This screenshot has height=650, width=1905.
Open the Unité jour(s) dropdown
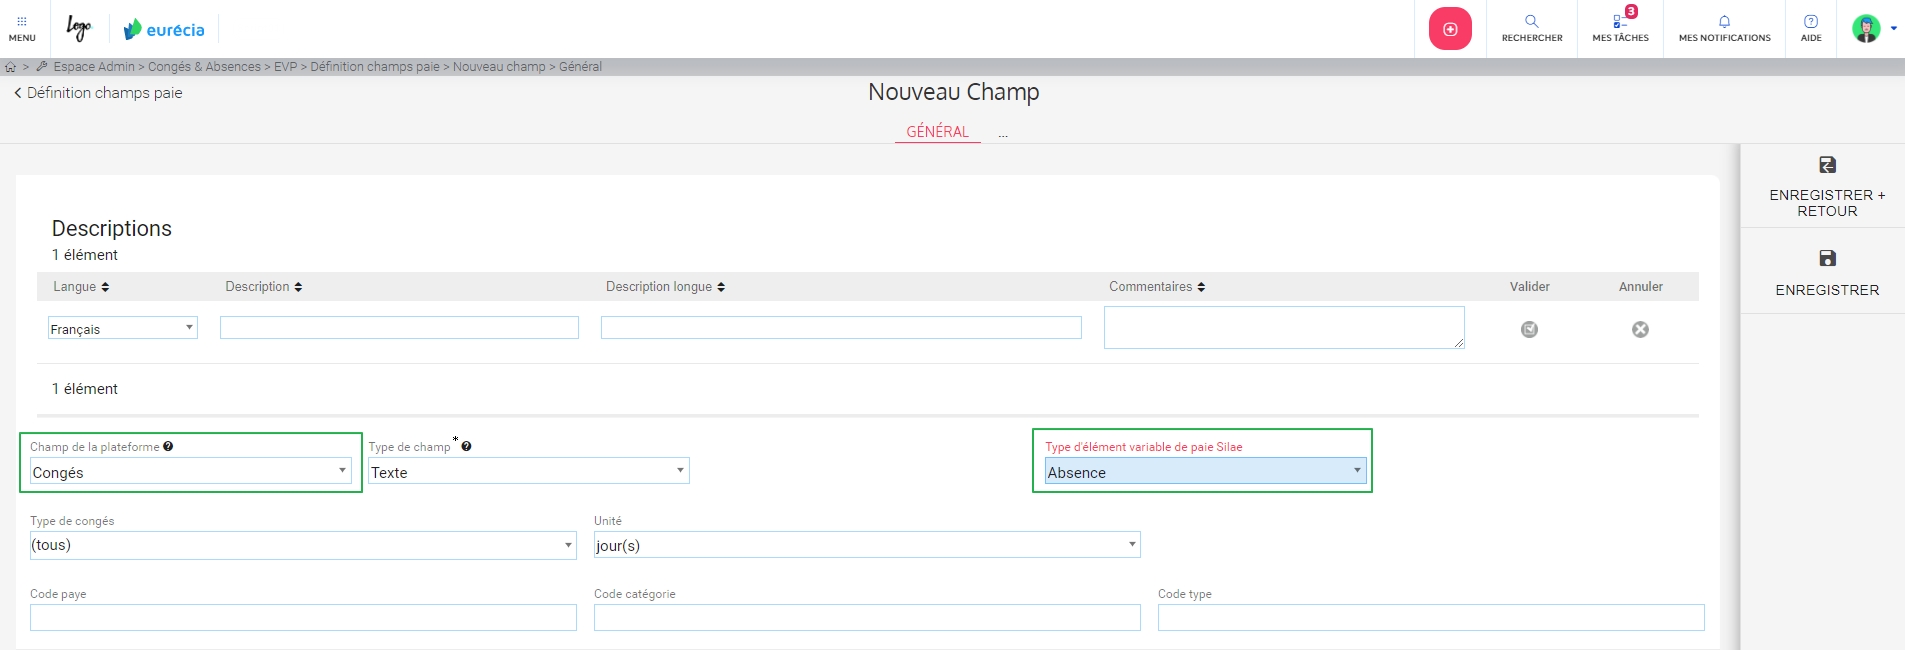coord(867,545)
